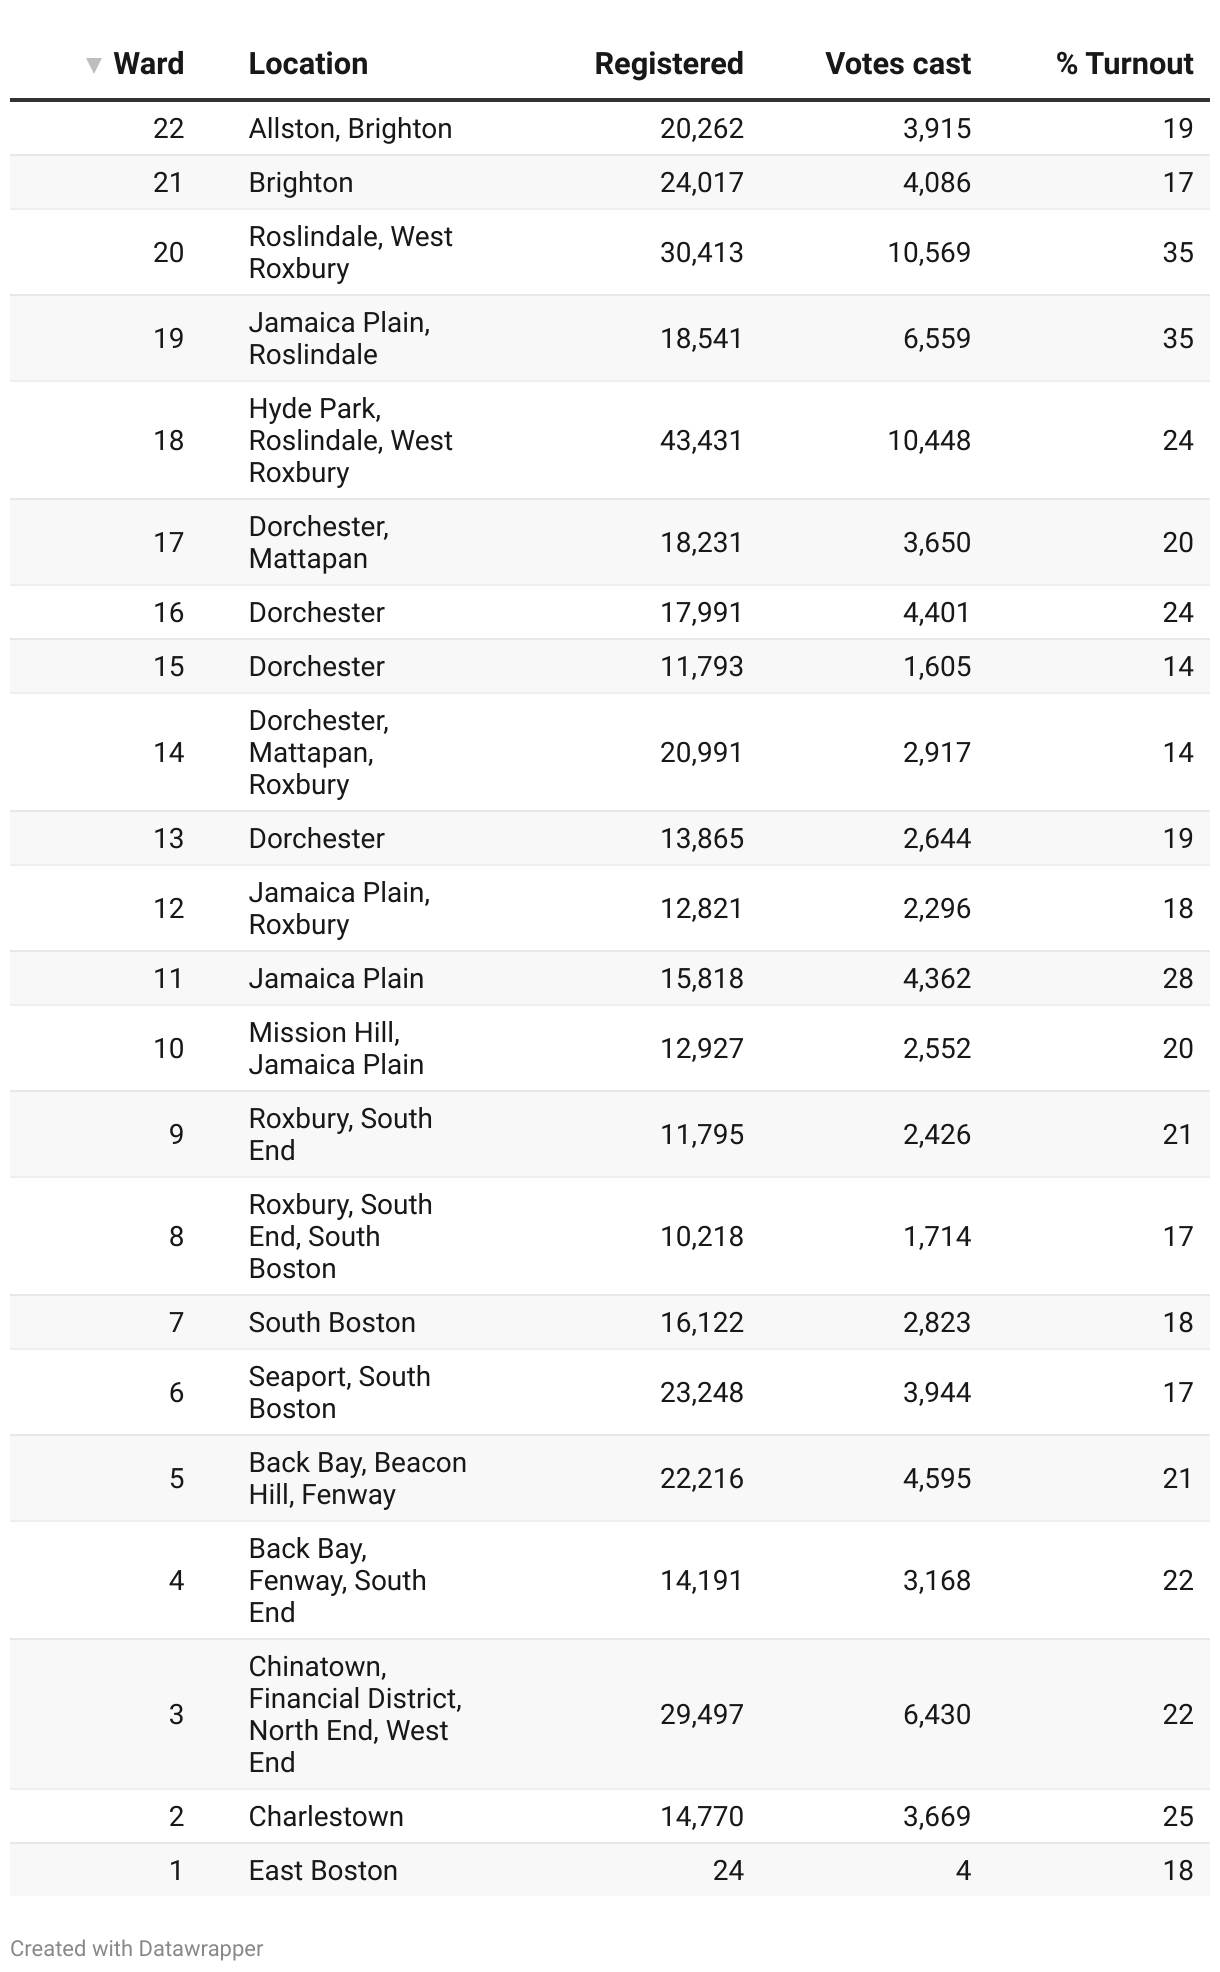Sort by the Location column header
1220x1972 pixels.
[x=308, y=64]
